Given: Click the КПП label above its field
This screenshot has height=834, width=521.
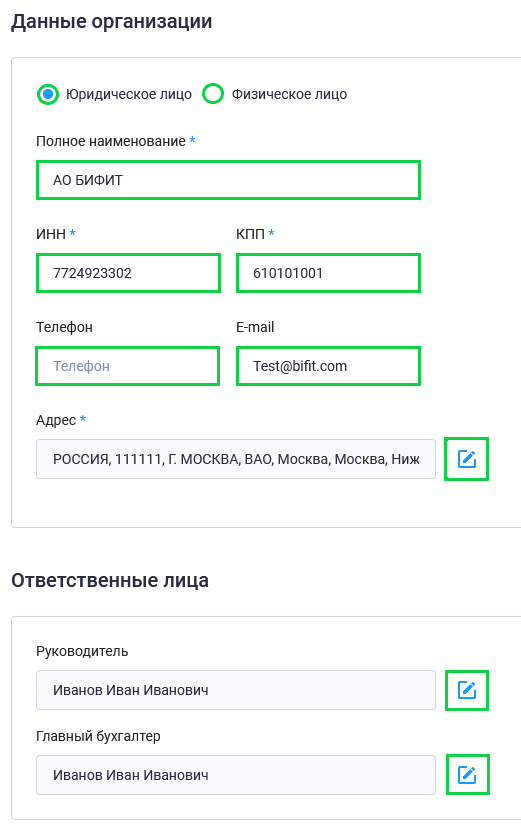Looking at the screenshot, I should click(x=250, y=234).
